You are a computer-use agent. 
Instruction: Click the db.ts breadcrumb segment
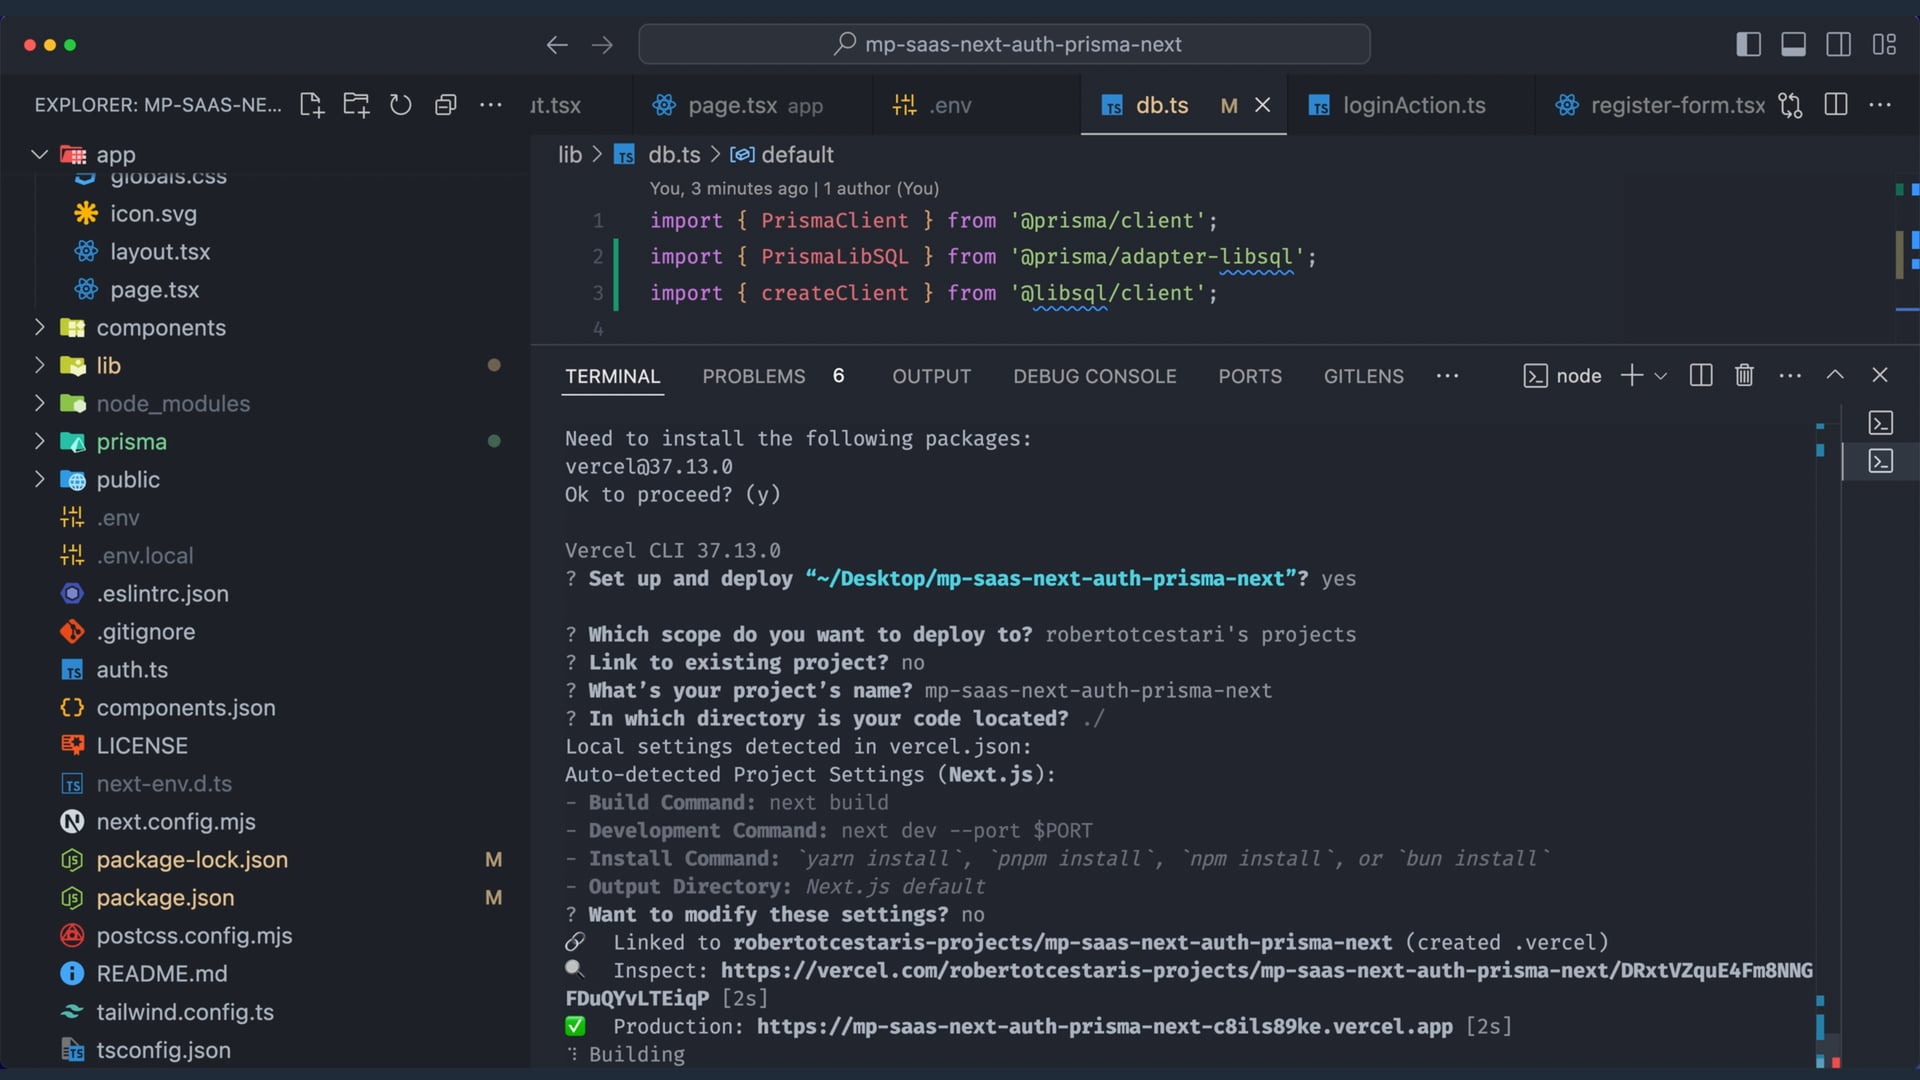(674, 155)
